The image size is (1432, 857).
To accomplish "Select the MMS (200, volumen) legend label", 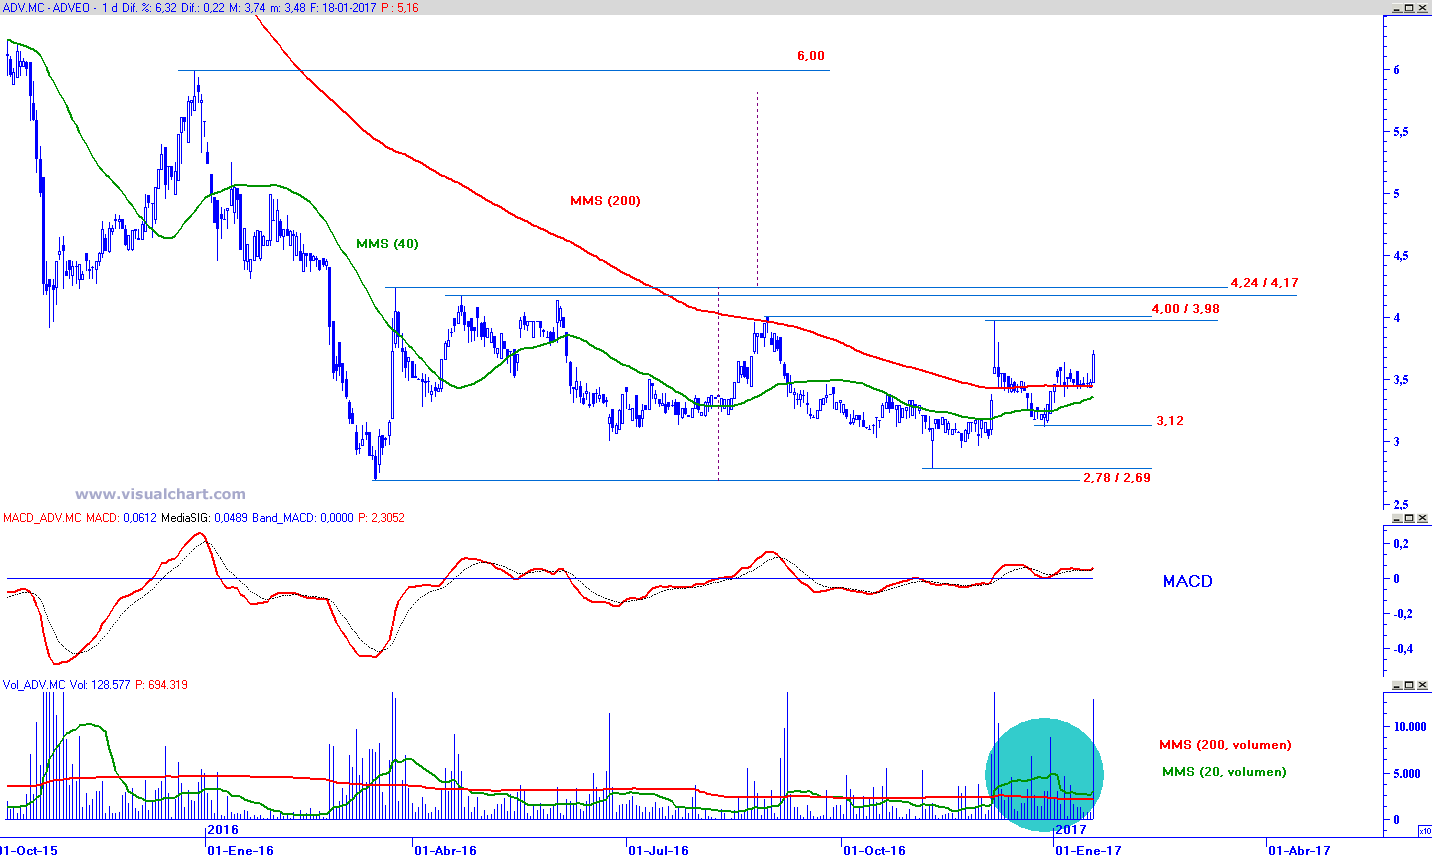I will click(1225, 745).
